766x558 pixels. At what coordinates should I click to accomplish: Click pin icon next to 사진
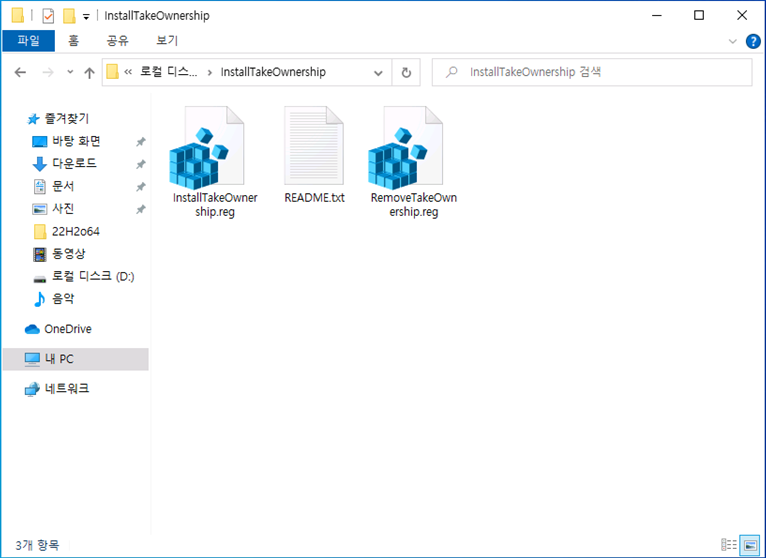coord(141,209)
